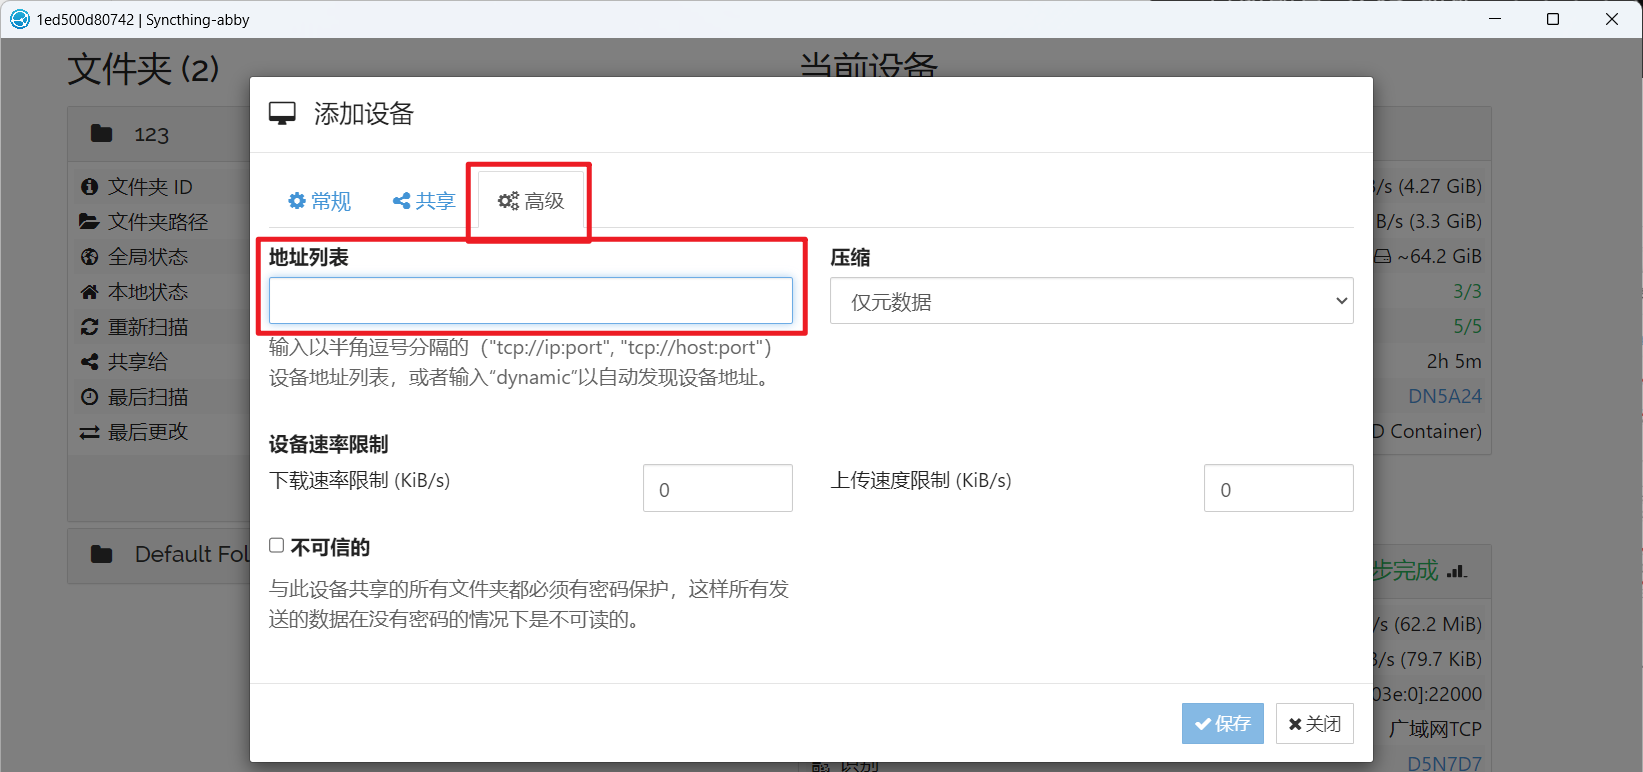Click the 2h 5m rescan interval value
Screen dimensions: 1643x772
(1454, 361)
